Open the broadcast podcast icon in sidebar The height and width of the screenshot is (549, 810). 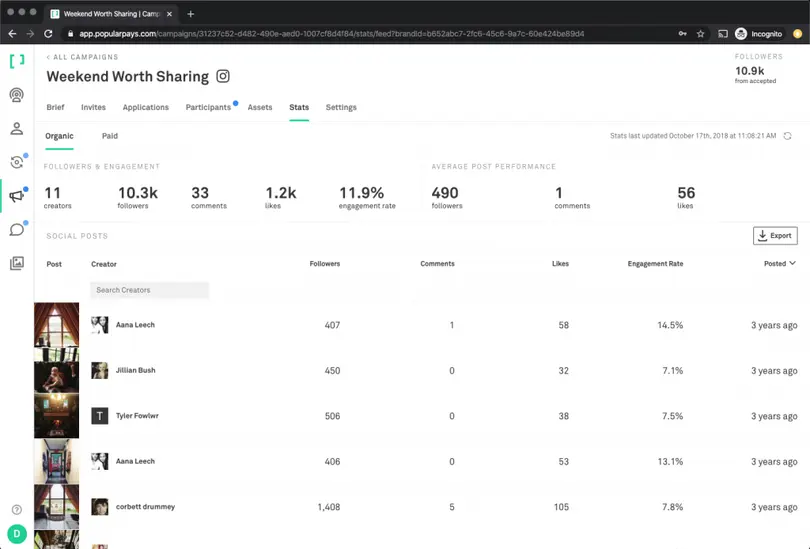[16, 96]
